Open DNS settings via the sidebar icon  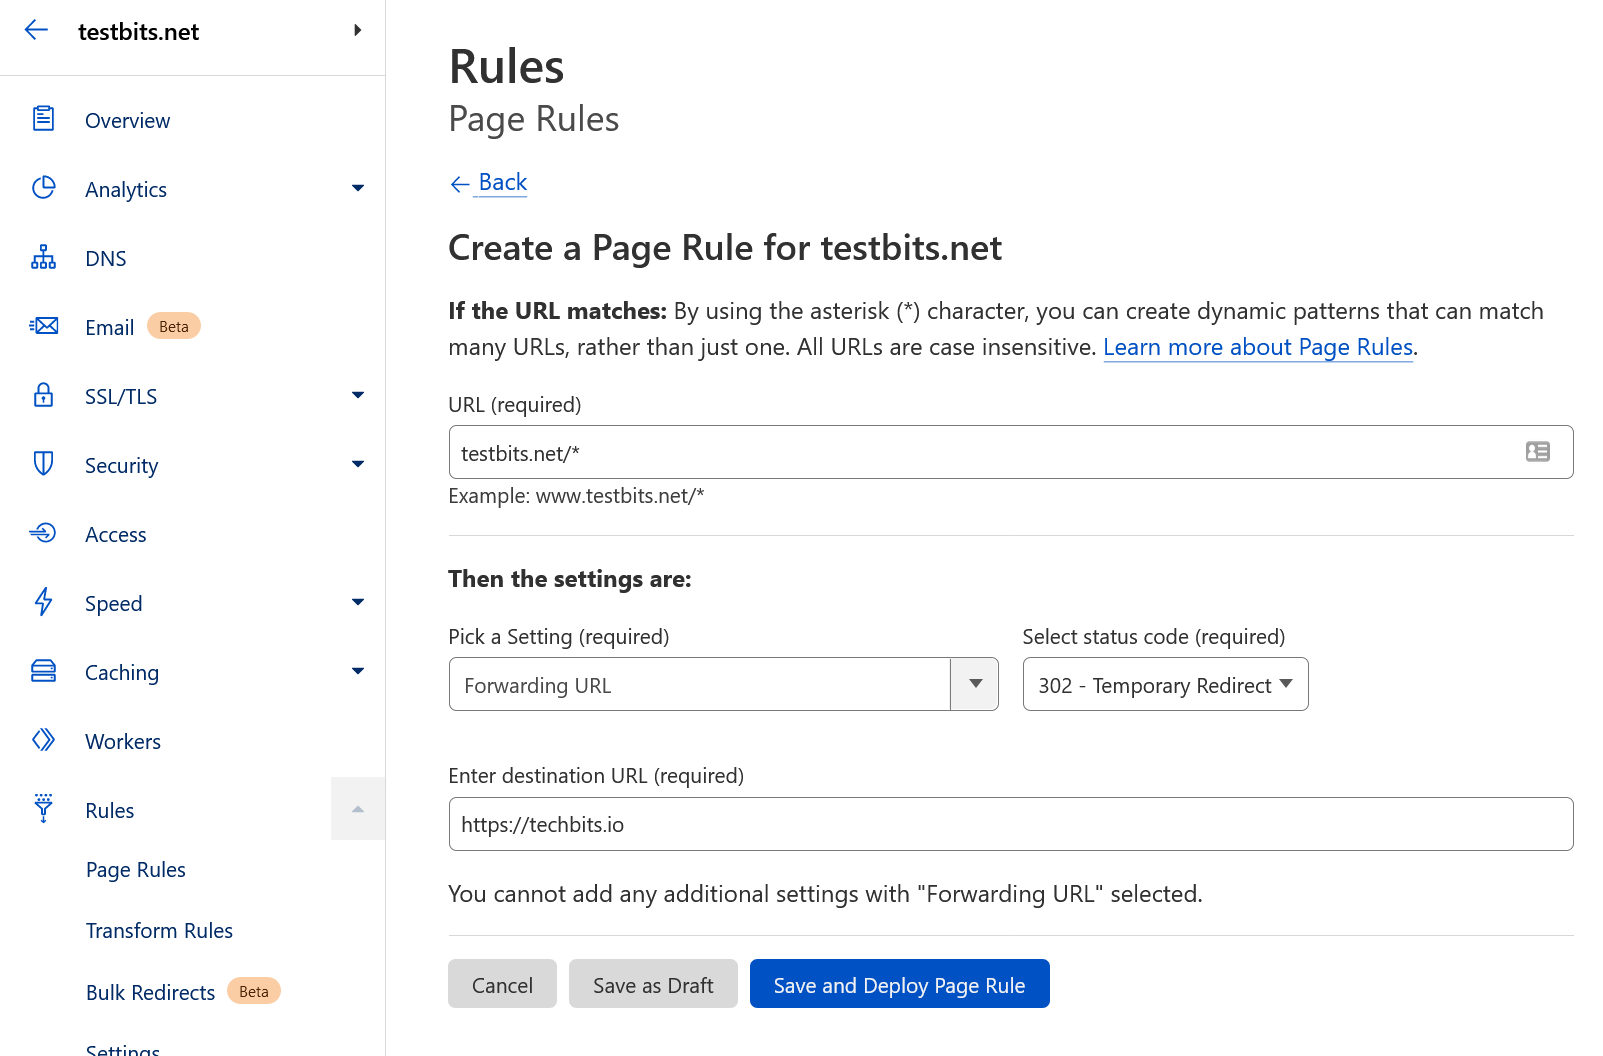tap(43, 257)
